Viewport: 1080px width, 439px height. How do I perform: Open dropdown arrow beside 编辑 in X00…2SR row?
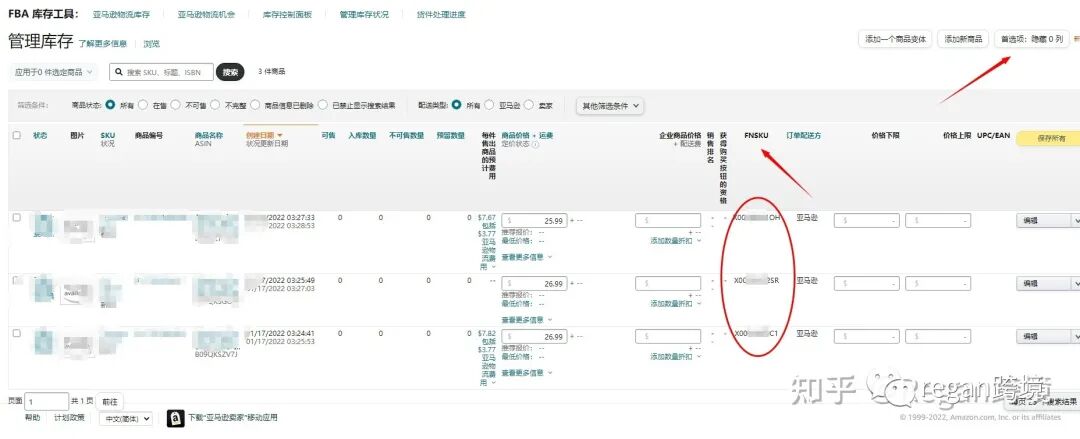1074,283
